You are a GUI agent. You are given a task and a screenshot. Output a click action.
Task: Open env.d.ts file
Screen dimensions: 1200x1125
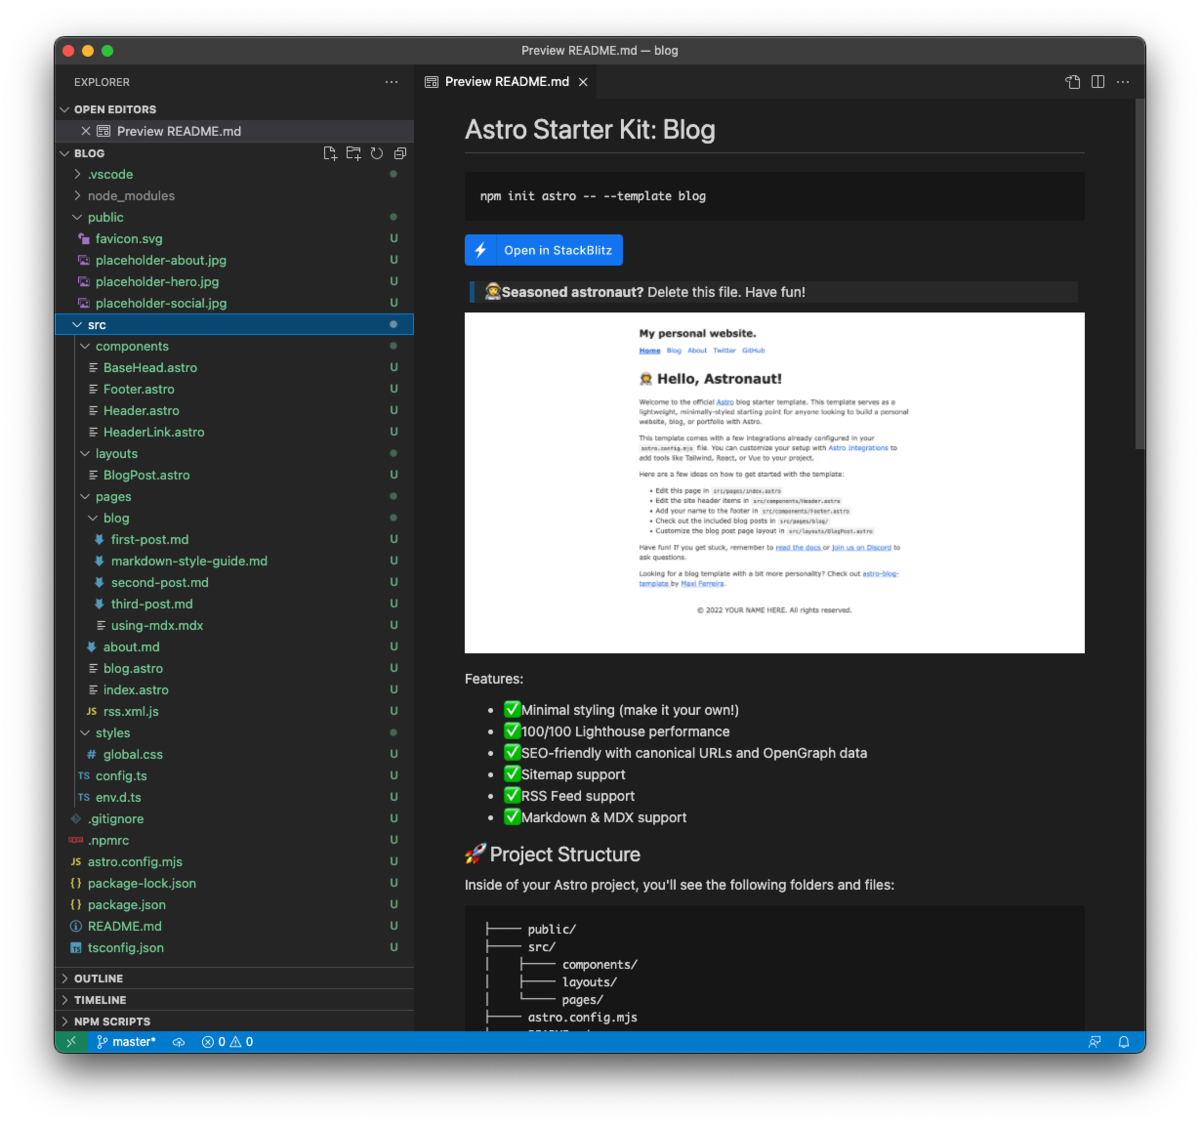[x=234, y=798]
